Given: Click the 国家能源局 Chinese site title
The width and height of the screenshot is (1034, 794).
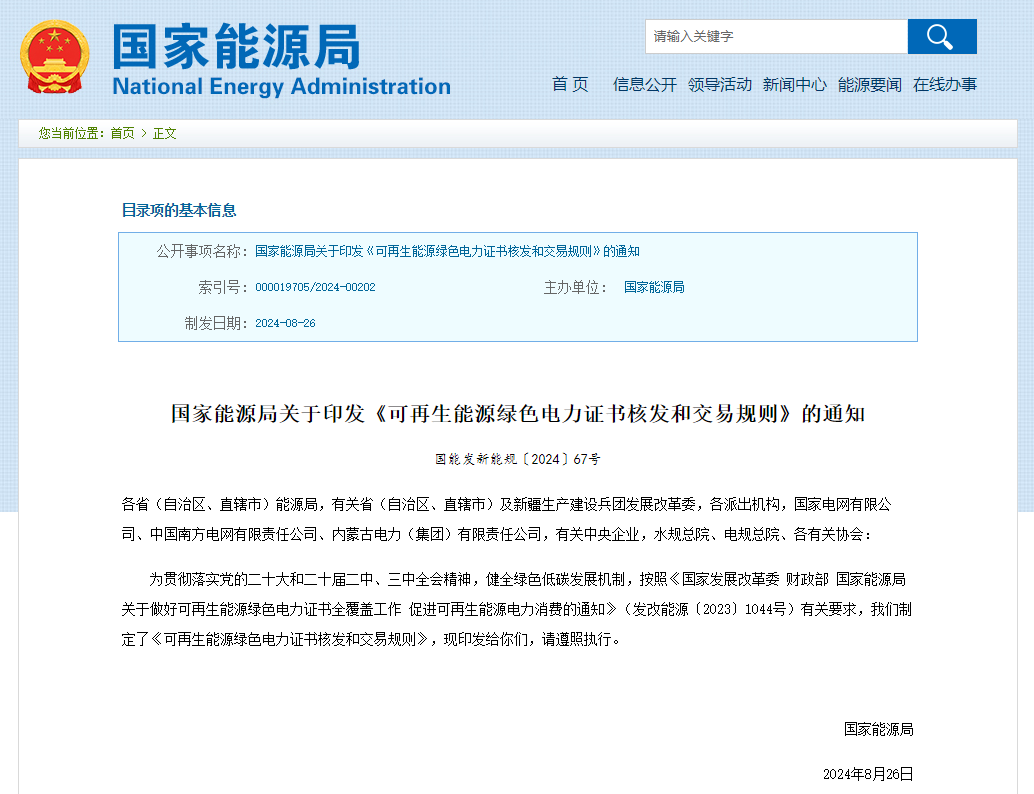Looking at the screenshot, I should [236, 46].
